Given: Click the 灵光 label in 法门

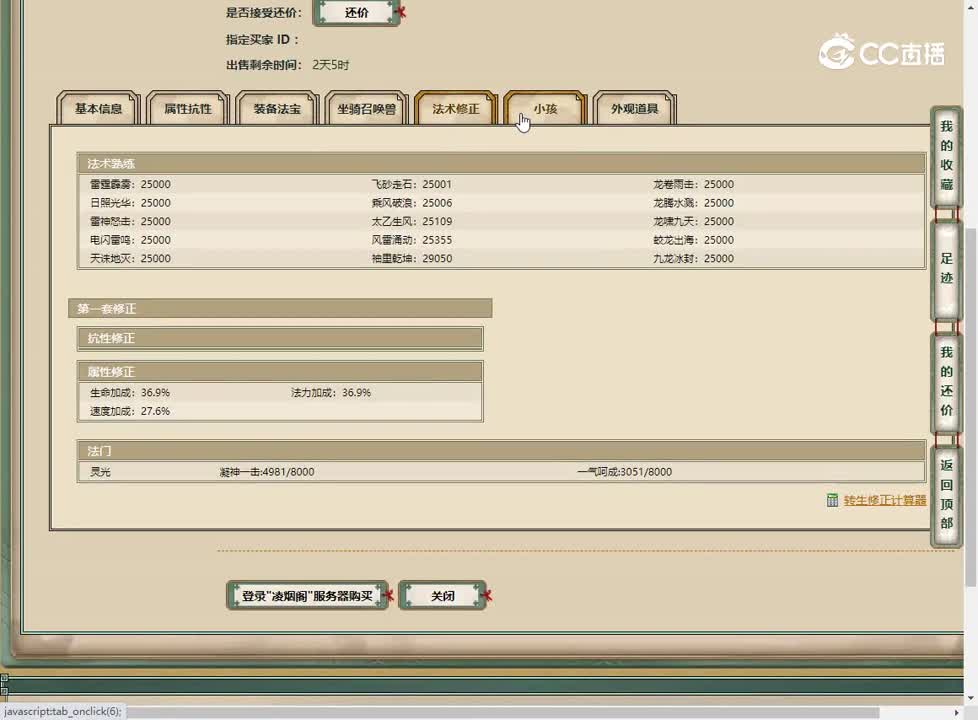Looking at the screenshot, I should click(100, 472).
